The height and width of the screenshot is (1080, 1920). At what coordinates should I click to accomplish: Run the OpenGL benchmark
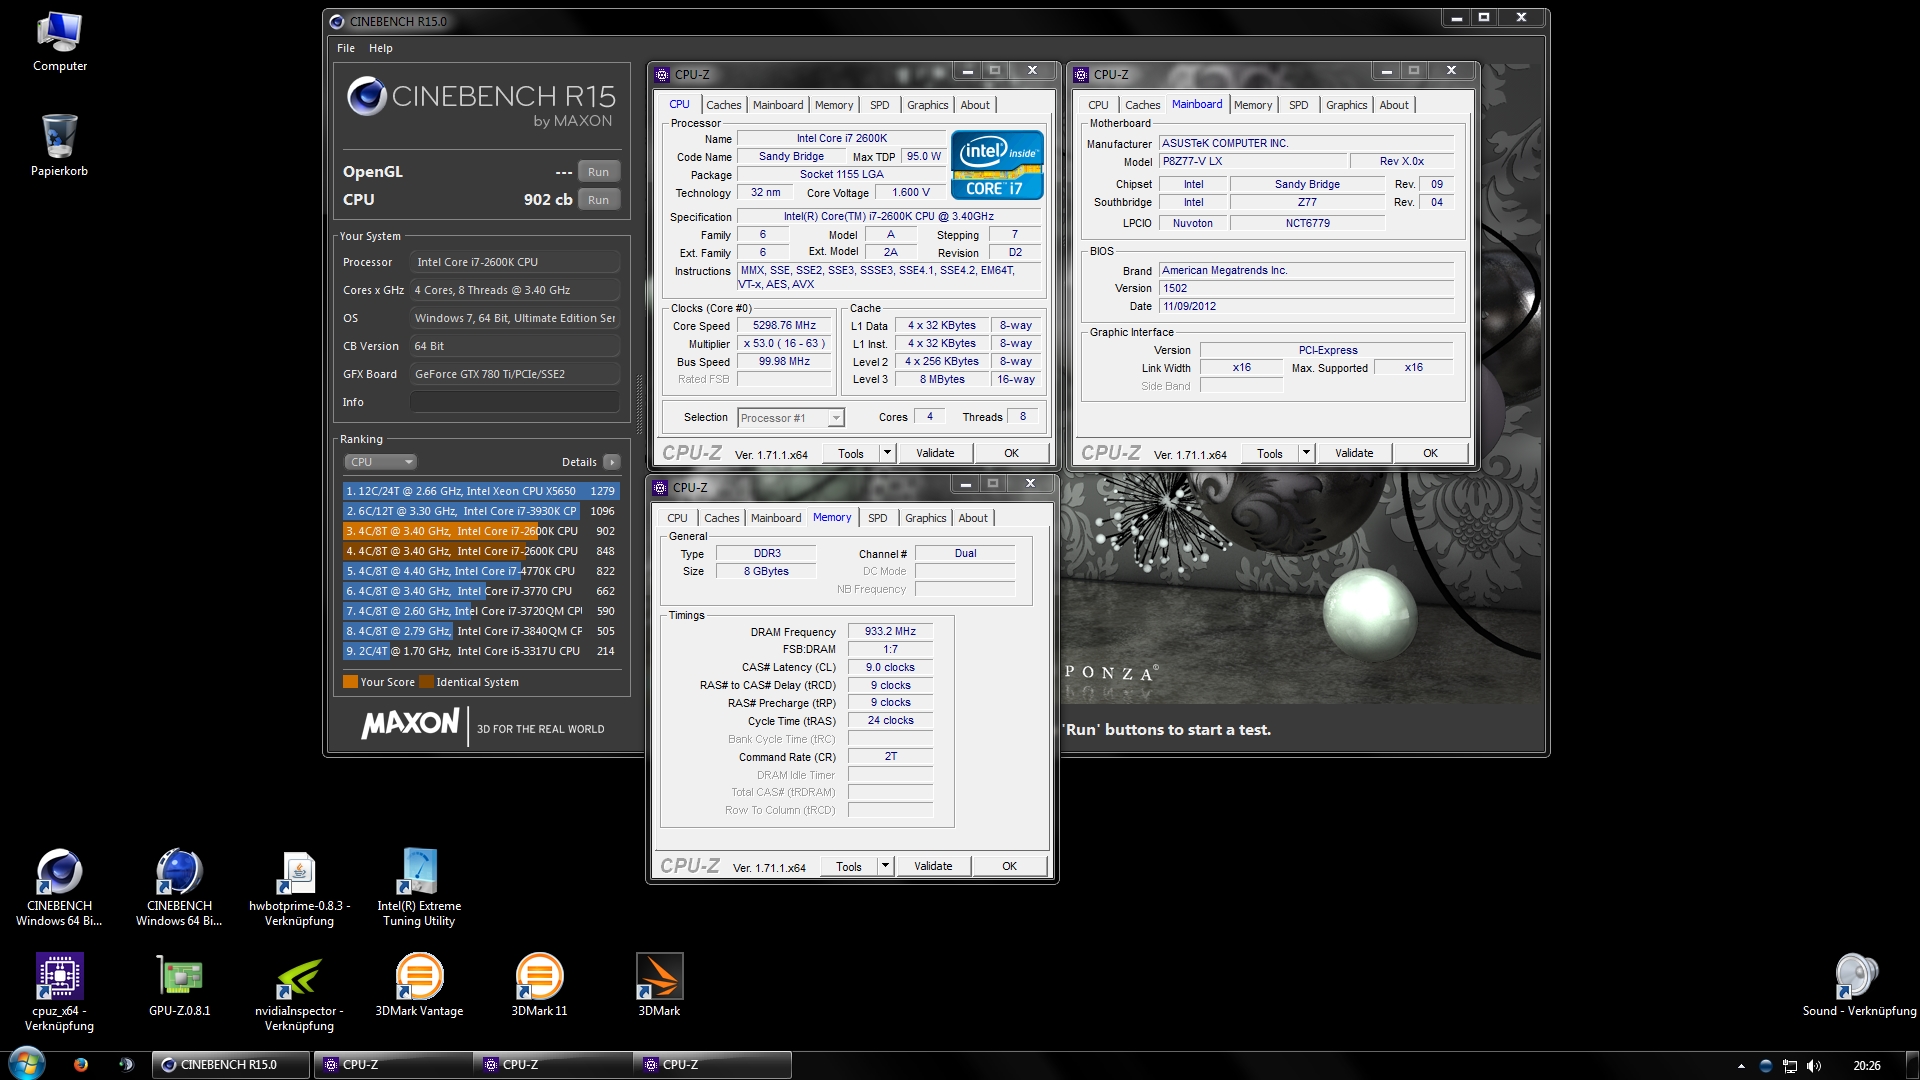(598, 172)
